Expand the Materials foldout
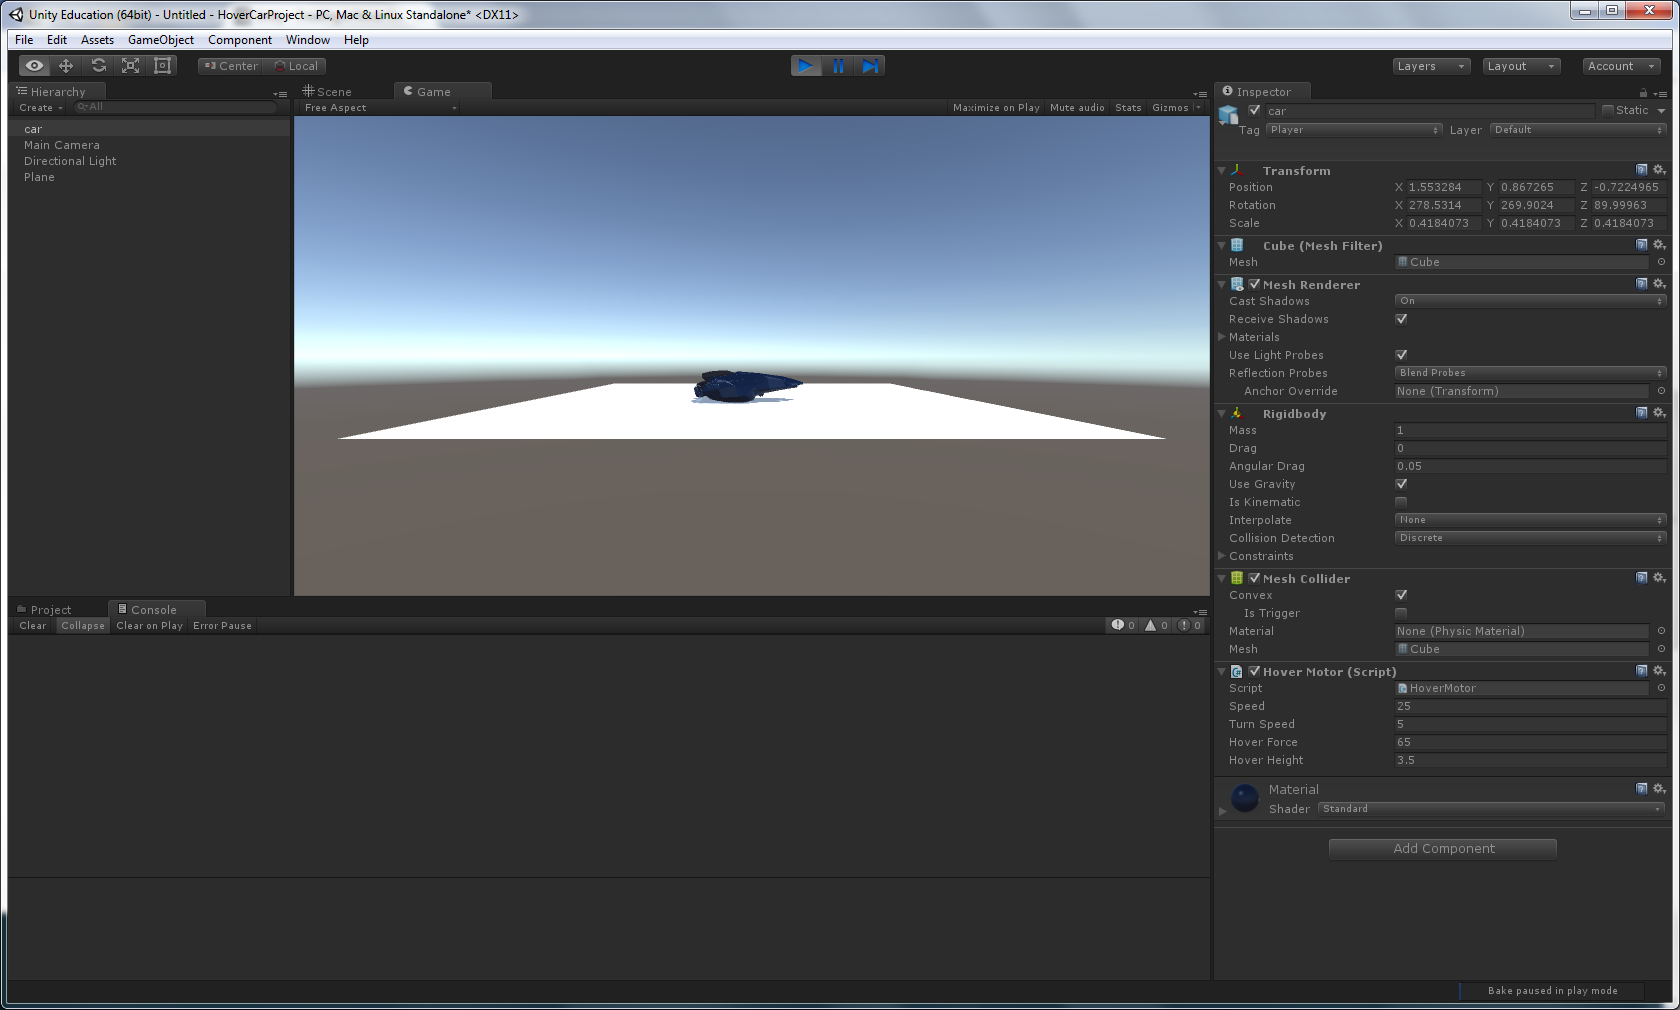1680x1010 pixels. 1222,337
